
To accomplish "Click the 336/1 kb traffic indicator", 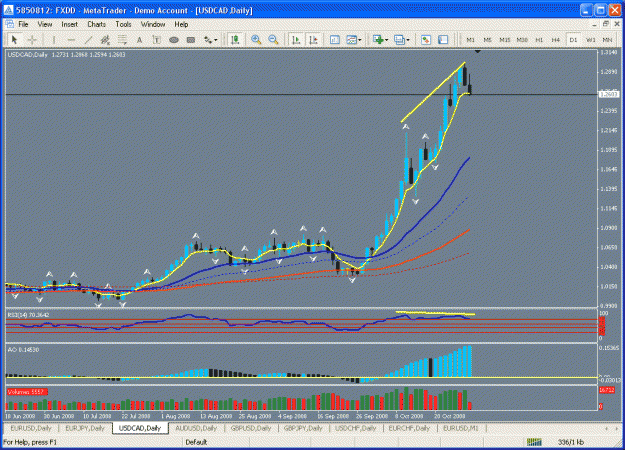I will point(570,442).
